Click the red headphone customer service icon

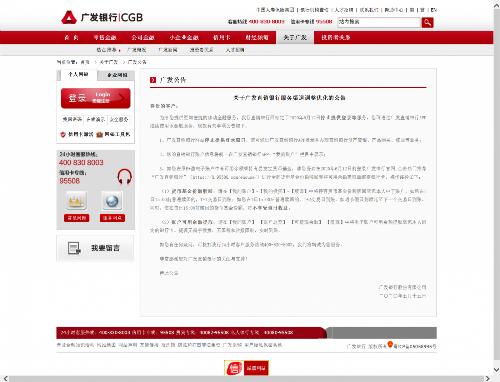click(124, 176)
